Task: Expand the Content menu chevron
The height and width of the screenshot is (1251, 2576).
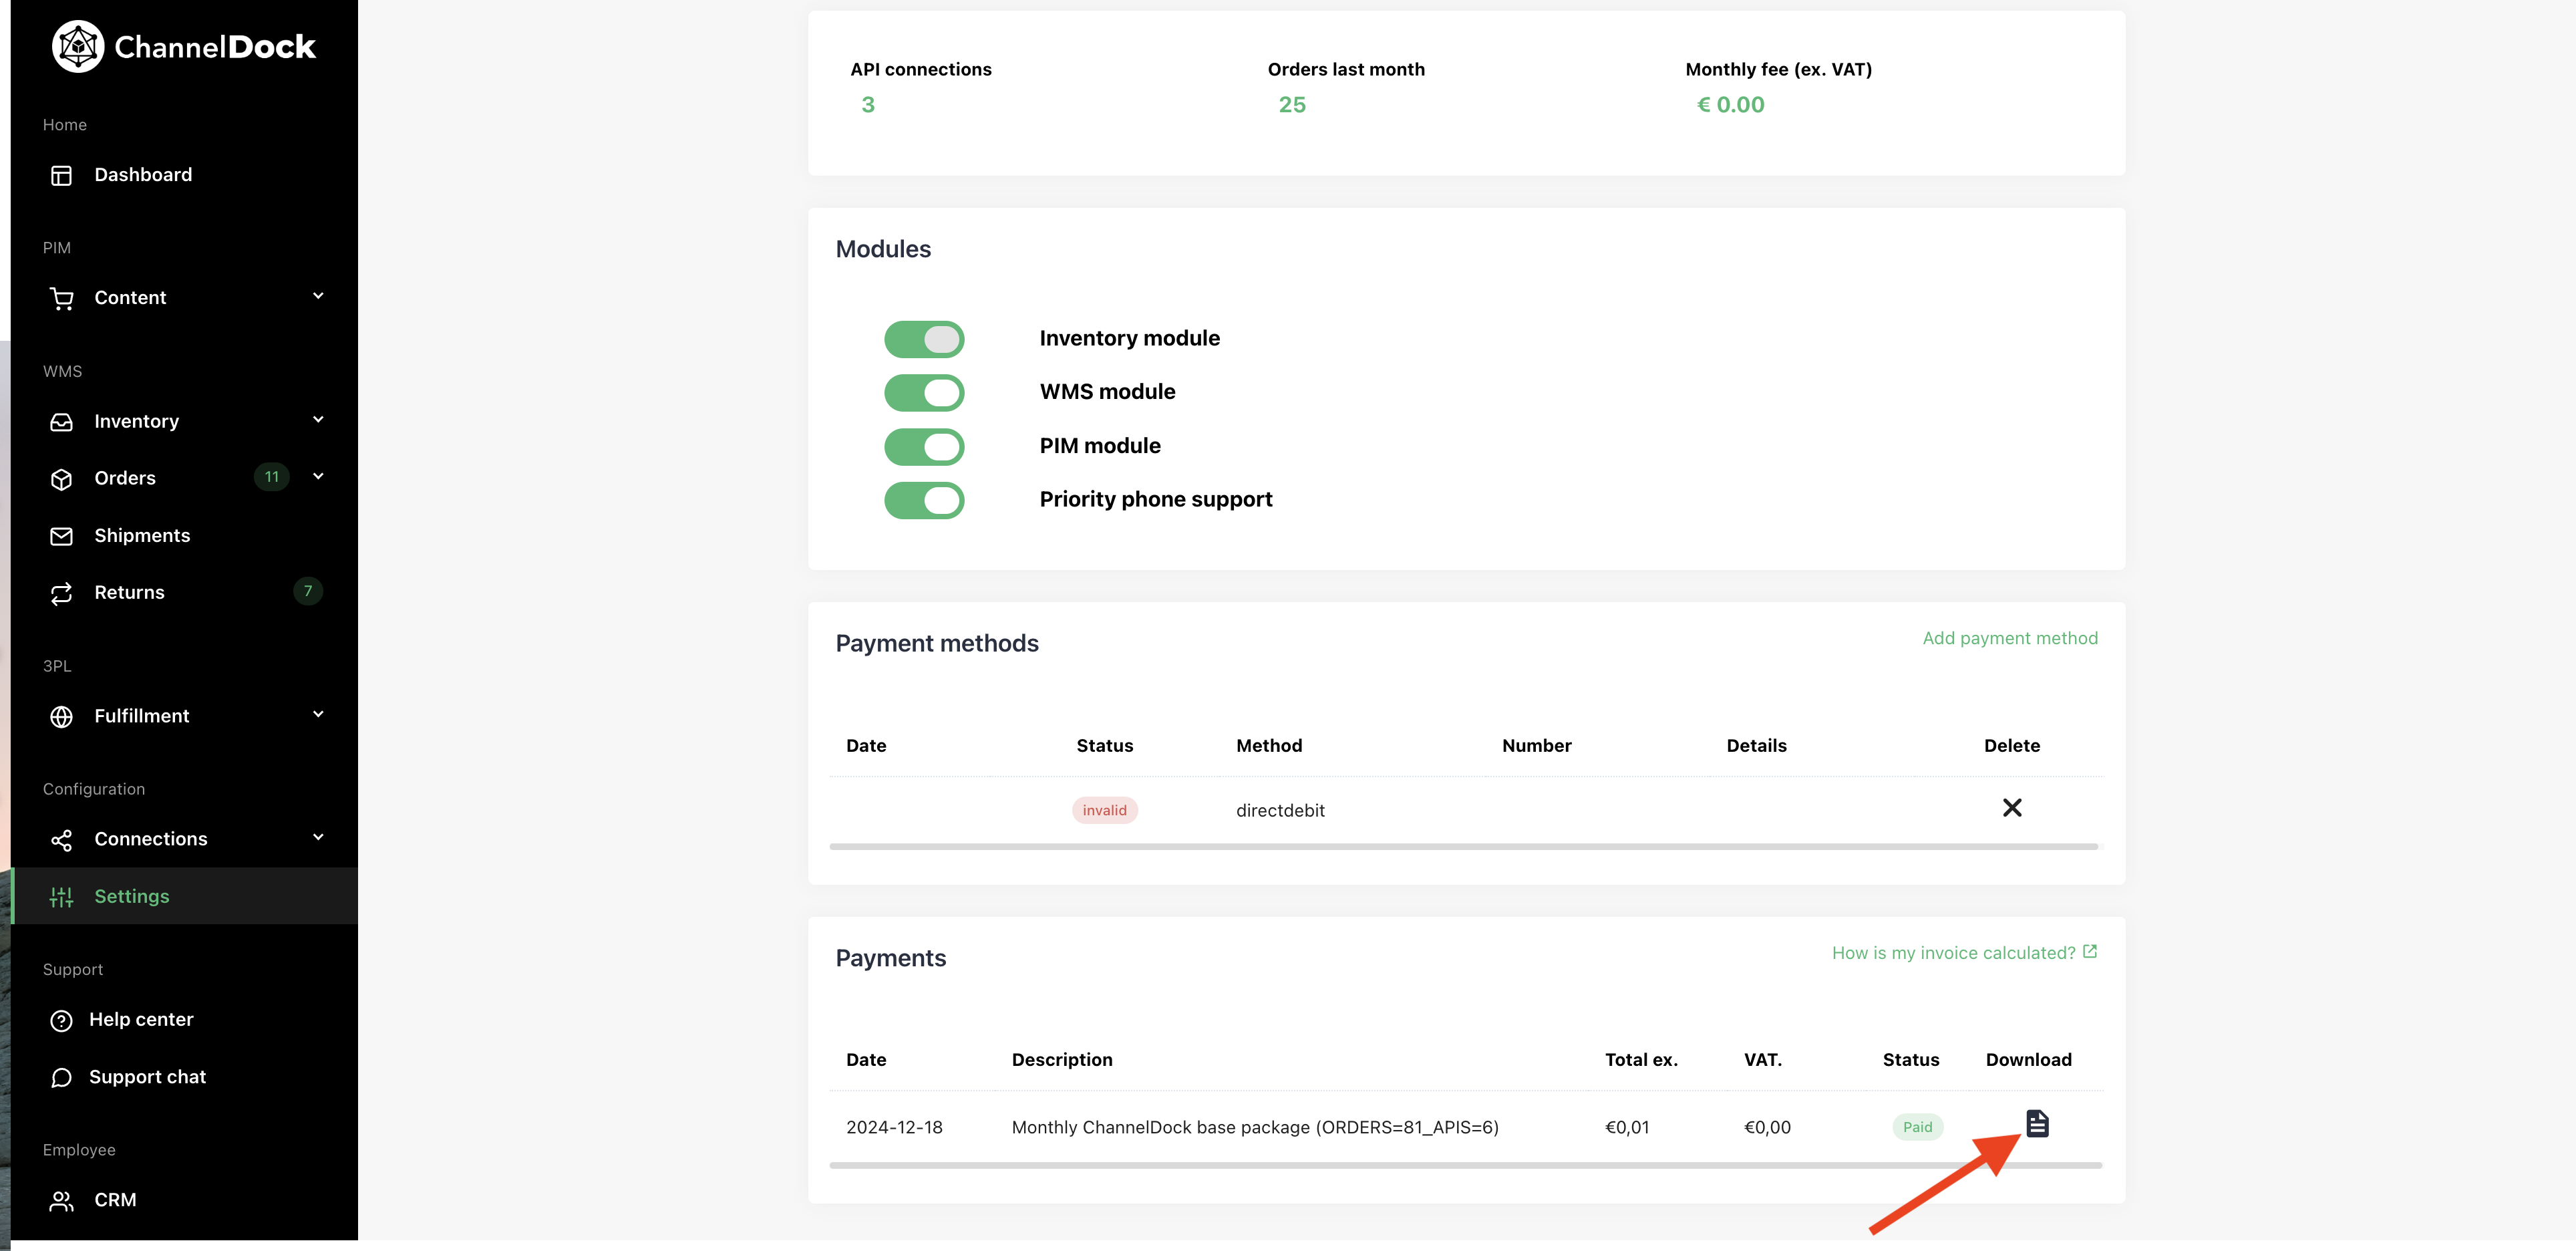Action: tap(318, 296)
